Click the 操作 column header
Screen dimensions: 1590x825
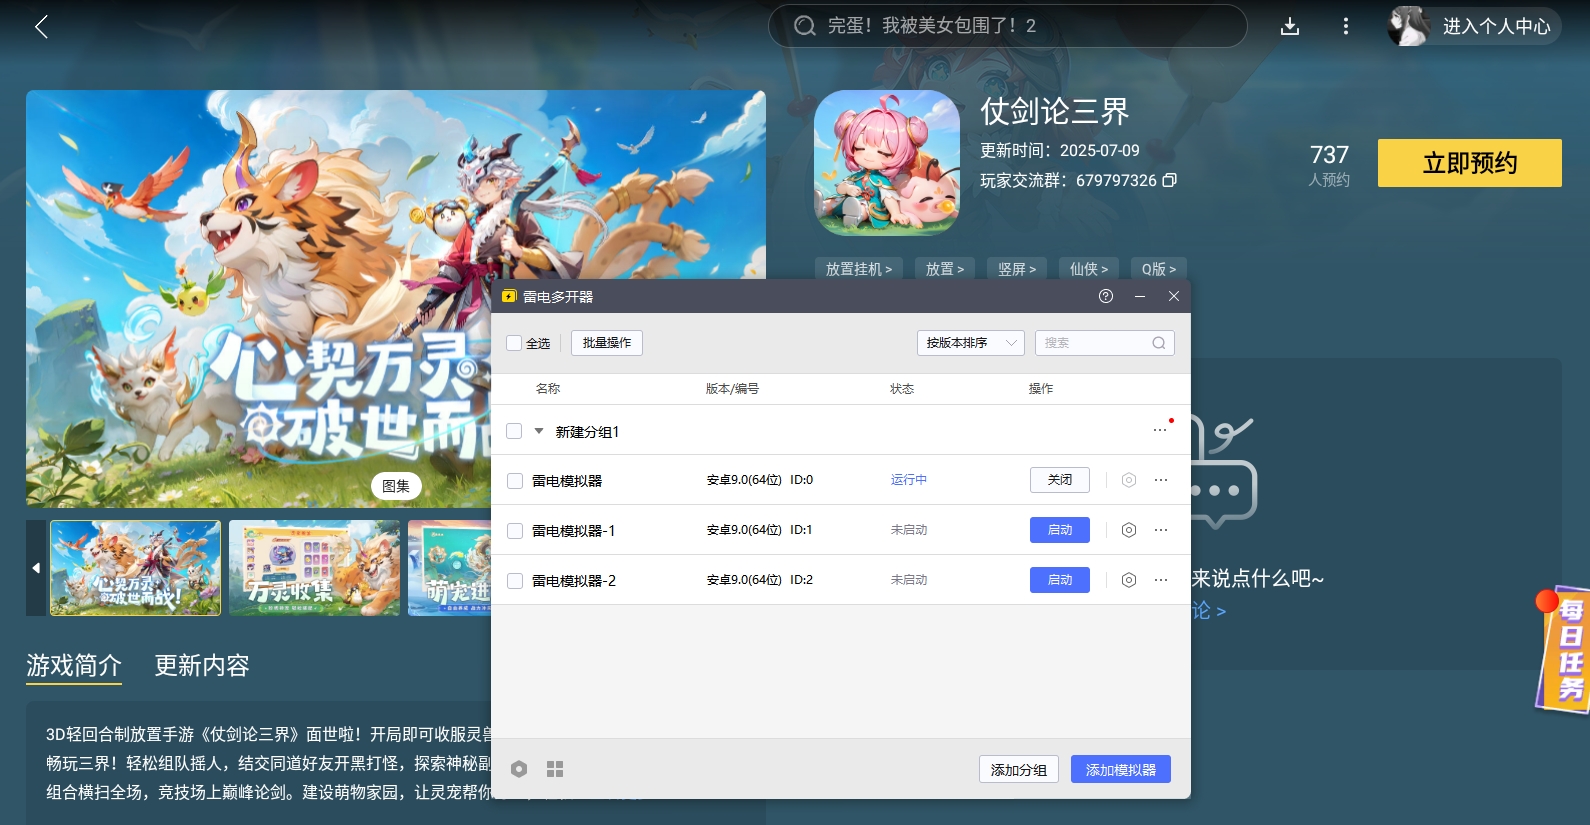pyautogui.click(x=1041, y=389)
